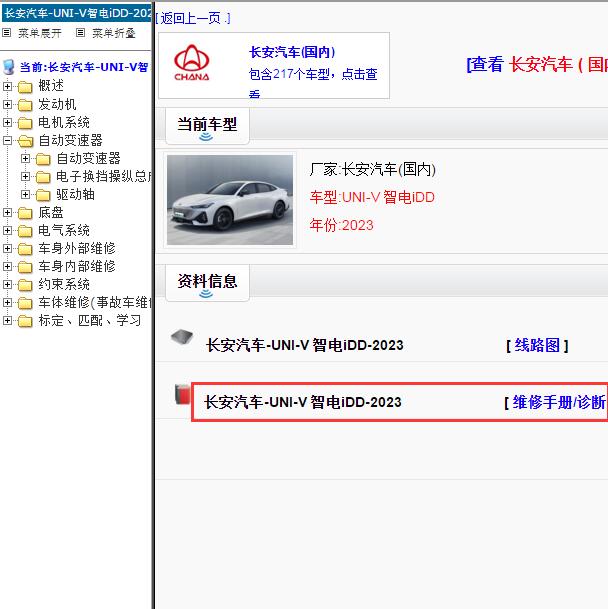The image size is (608, 609).
Task: Click the 厂家:长安汽车(国内) text
Action: (x=373, y=169)
